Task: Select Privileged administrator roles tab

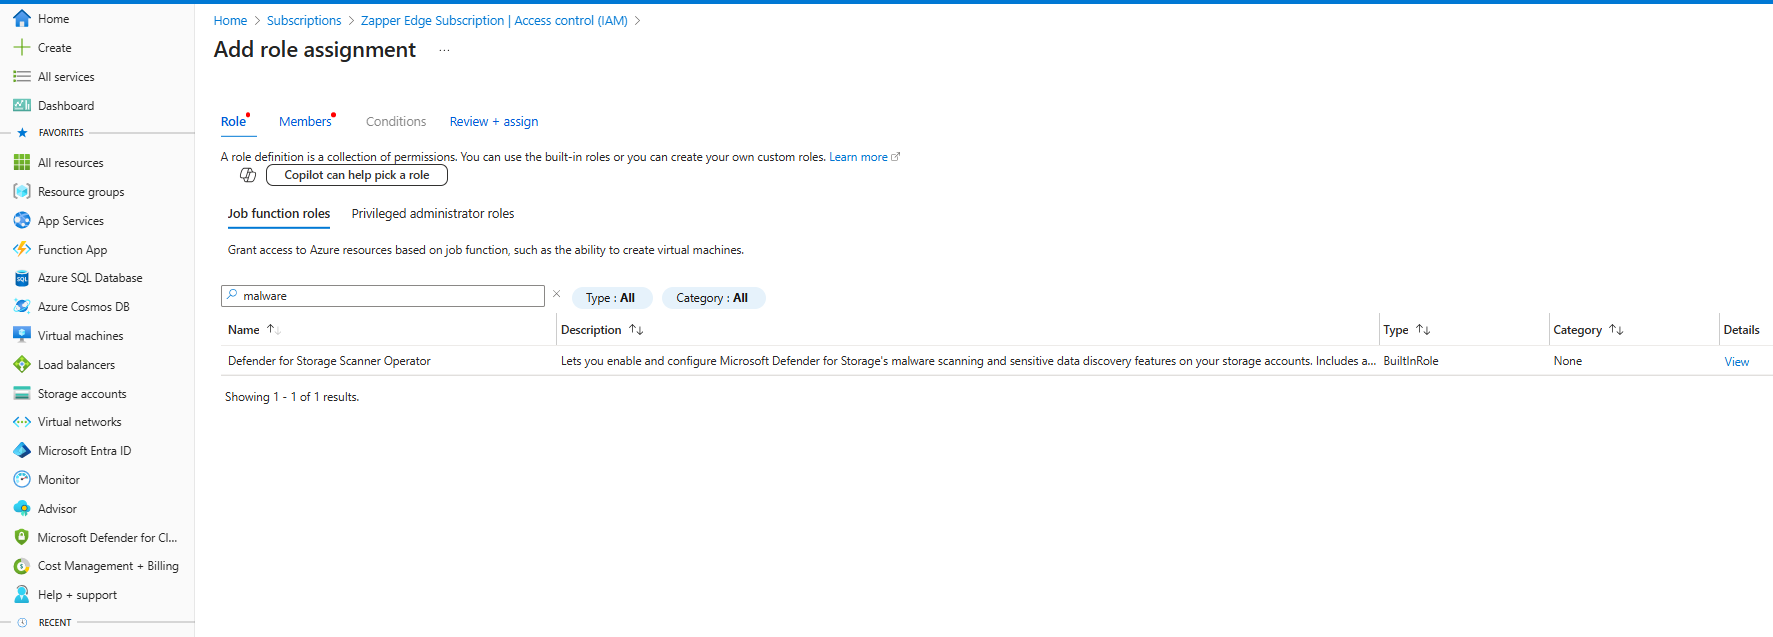Action: [x=433, y=214]
